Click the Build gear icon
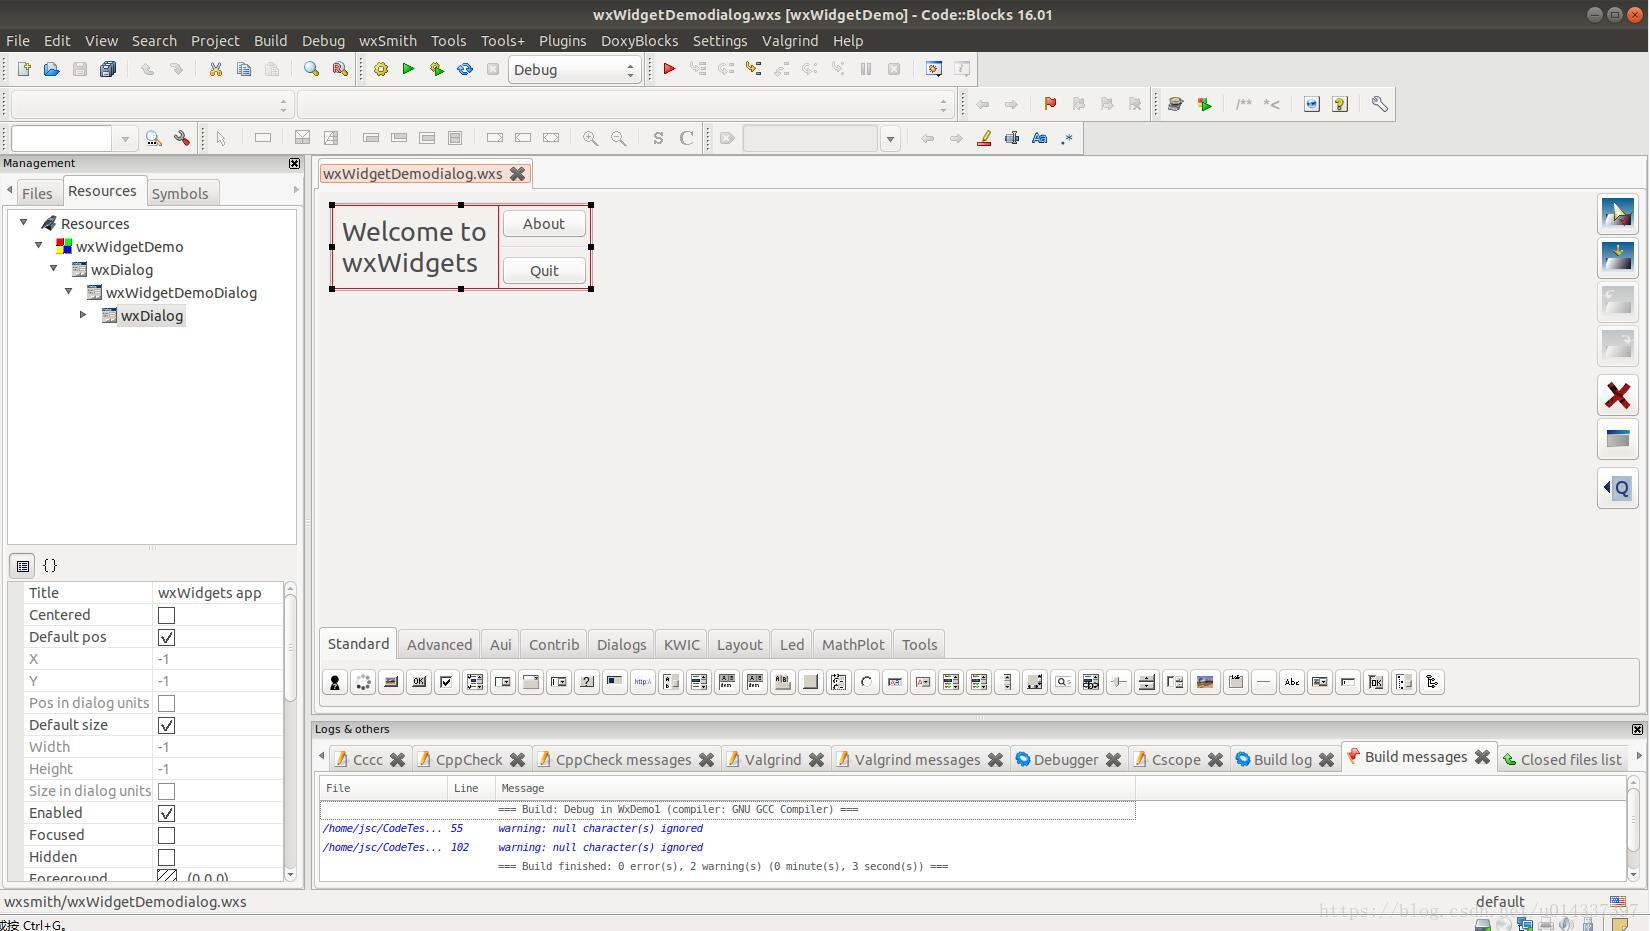 (381, 69)
